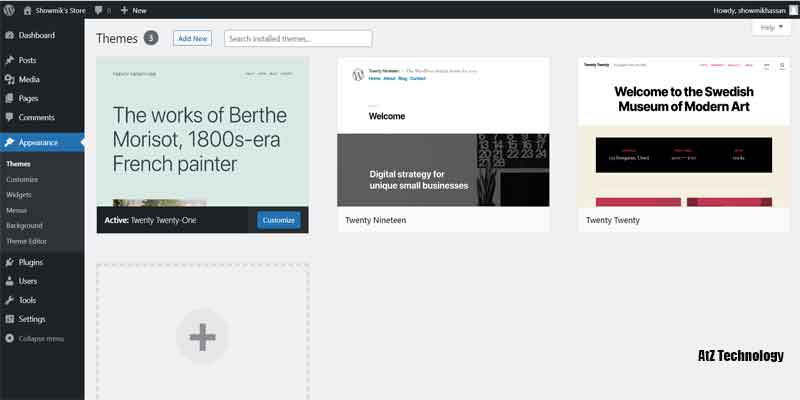Open Users icon in sidebar

pos(9,281)
